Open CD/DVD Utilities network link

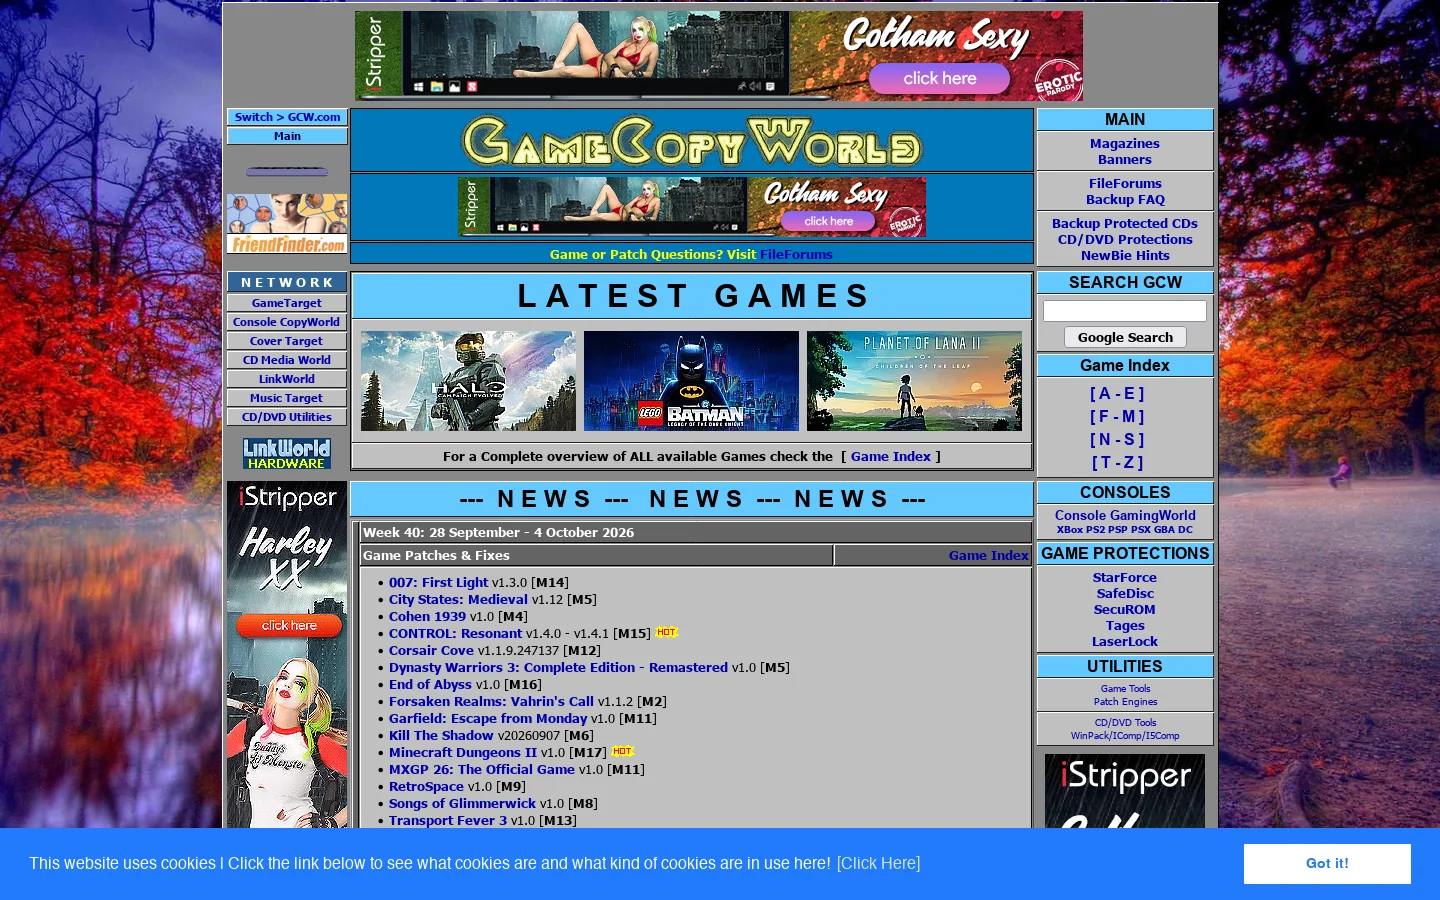pyautogui.click(x=287, y=417)
